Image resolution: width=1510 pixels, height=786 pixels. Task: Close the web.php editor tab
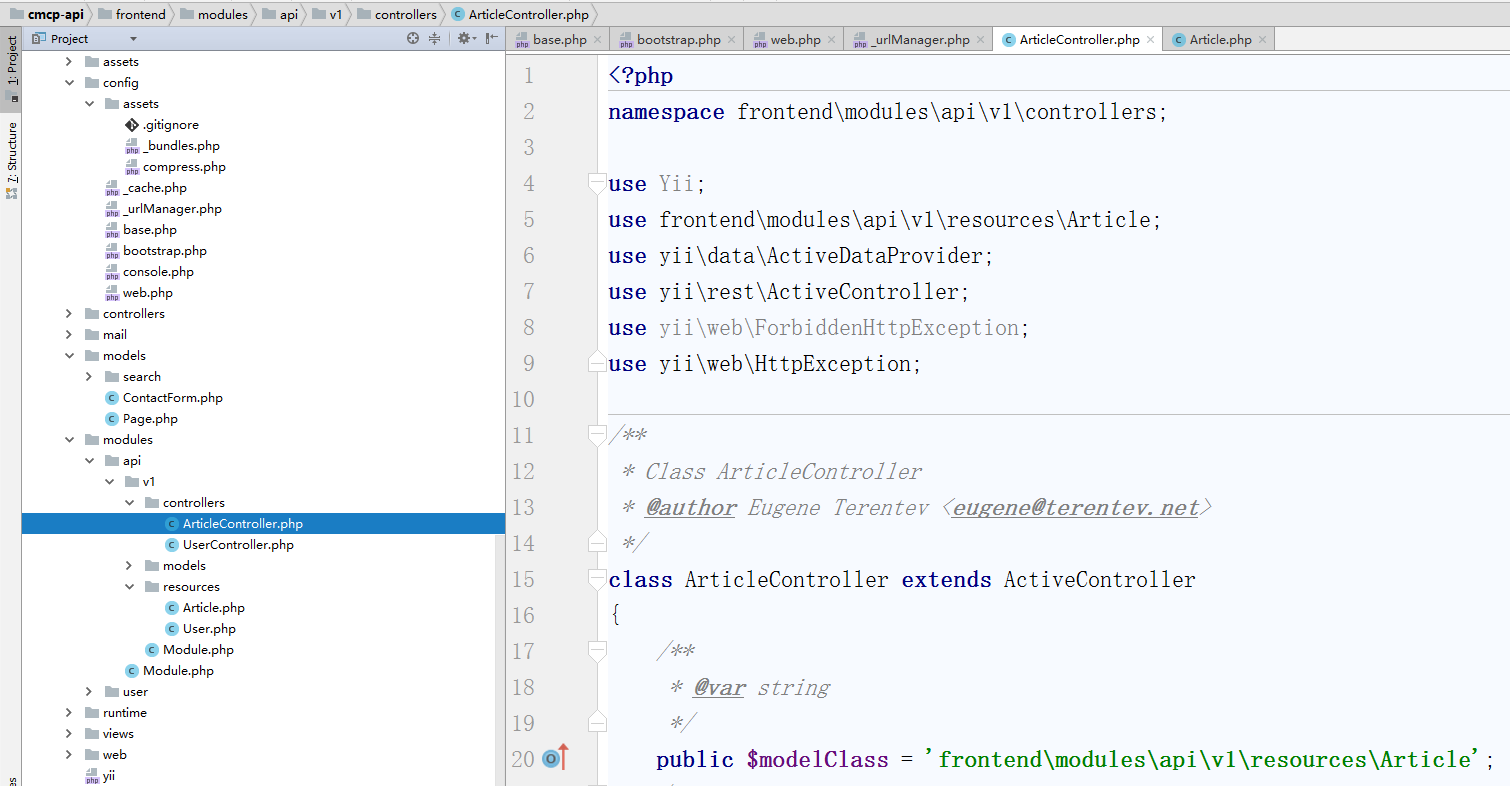click(x=831, y=40)
